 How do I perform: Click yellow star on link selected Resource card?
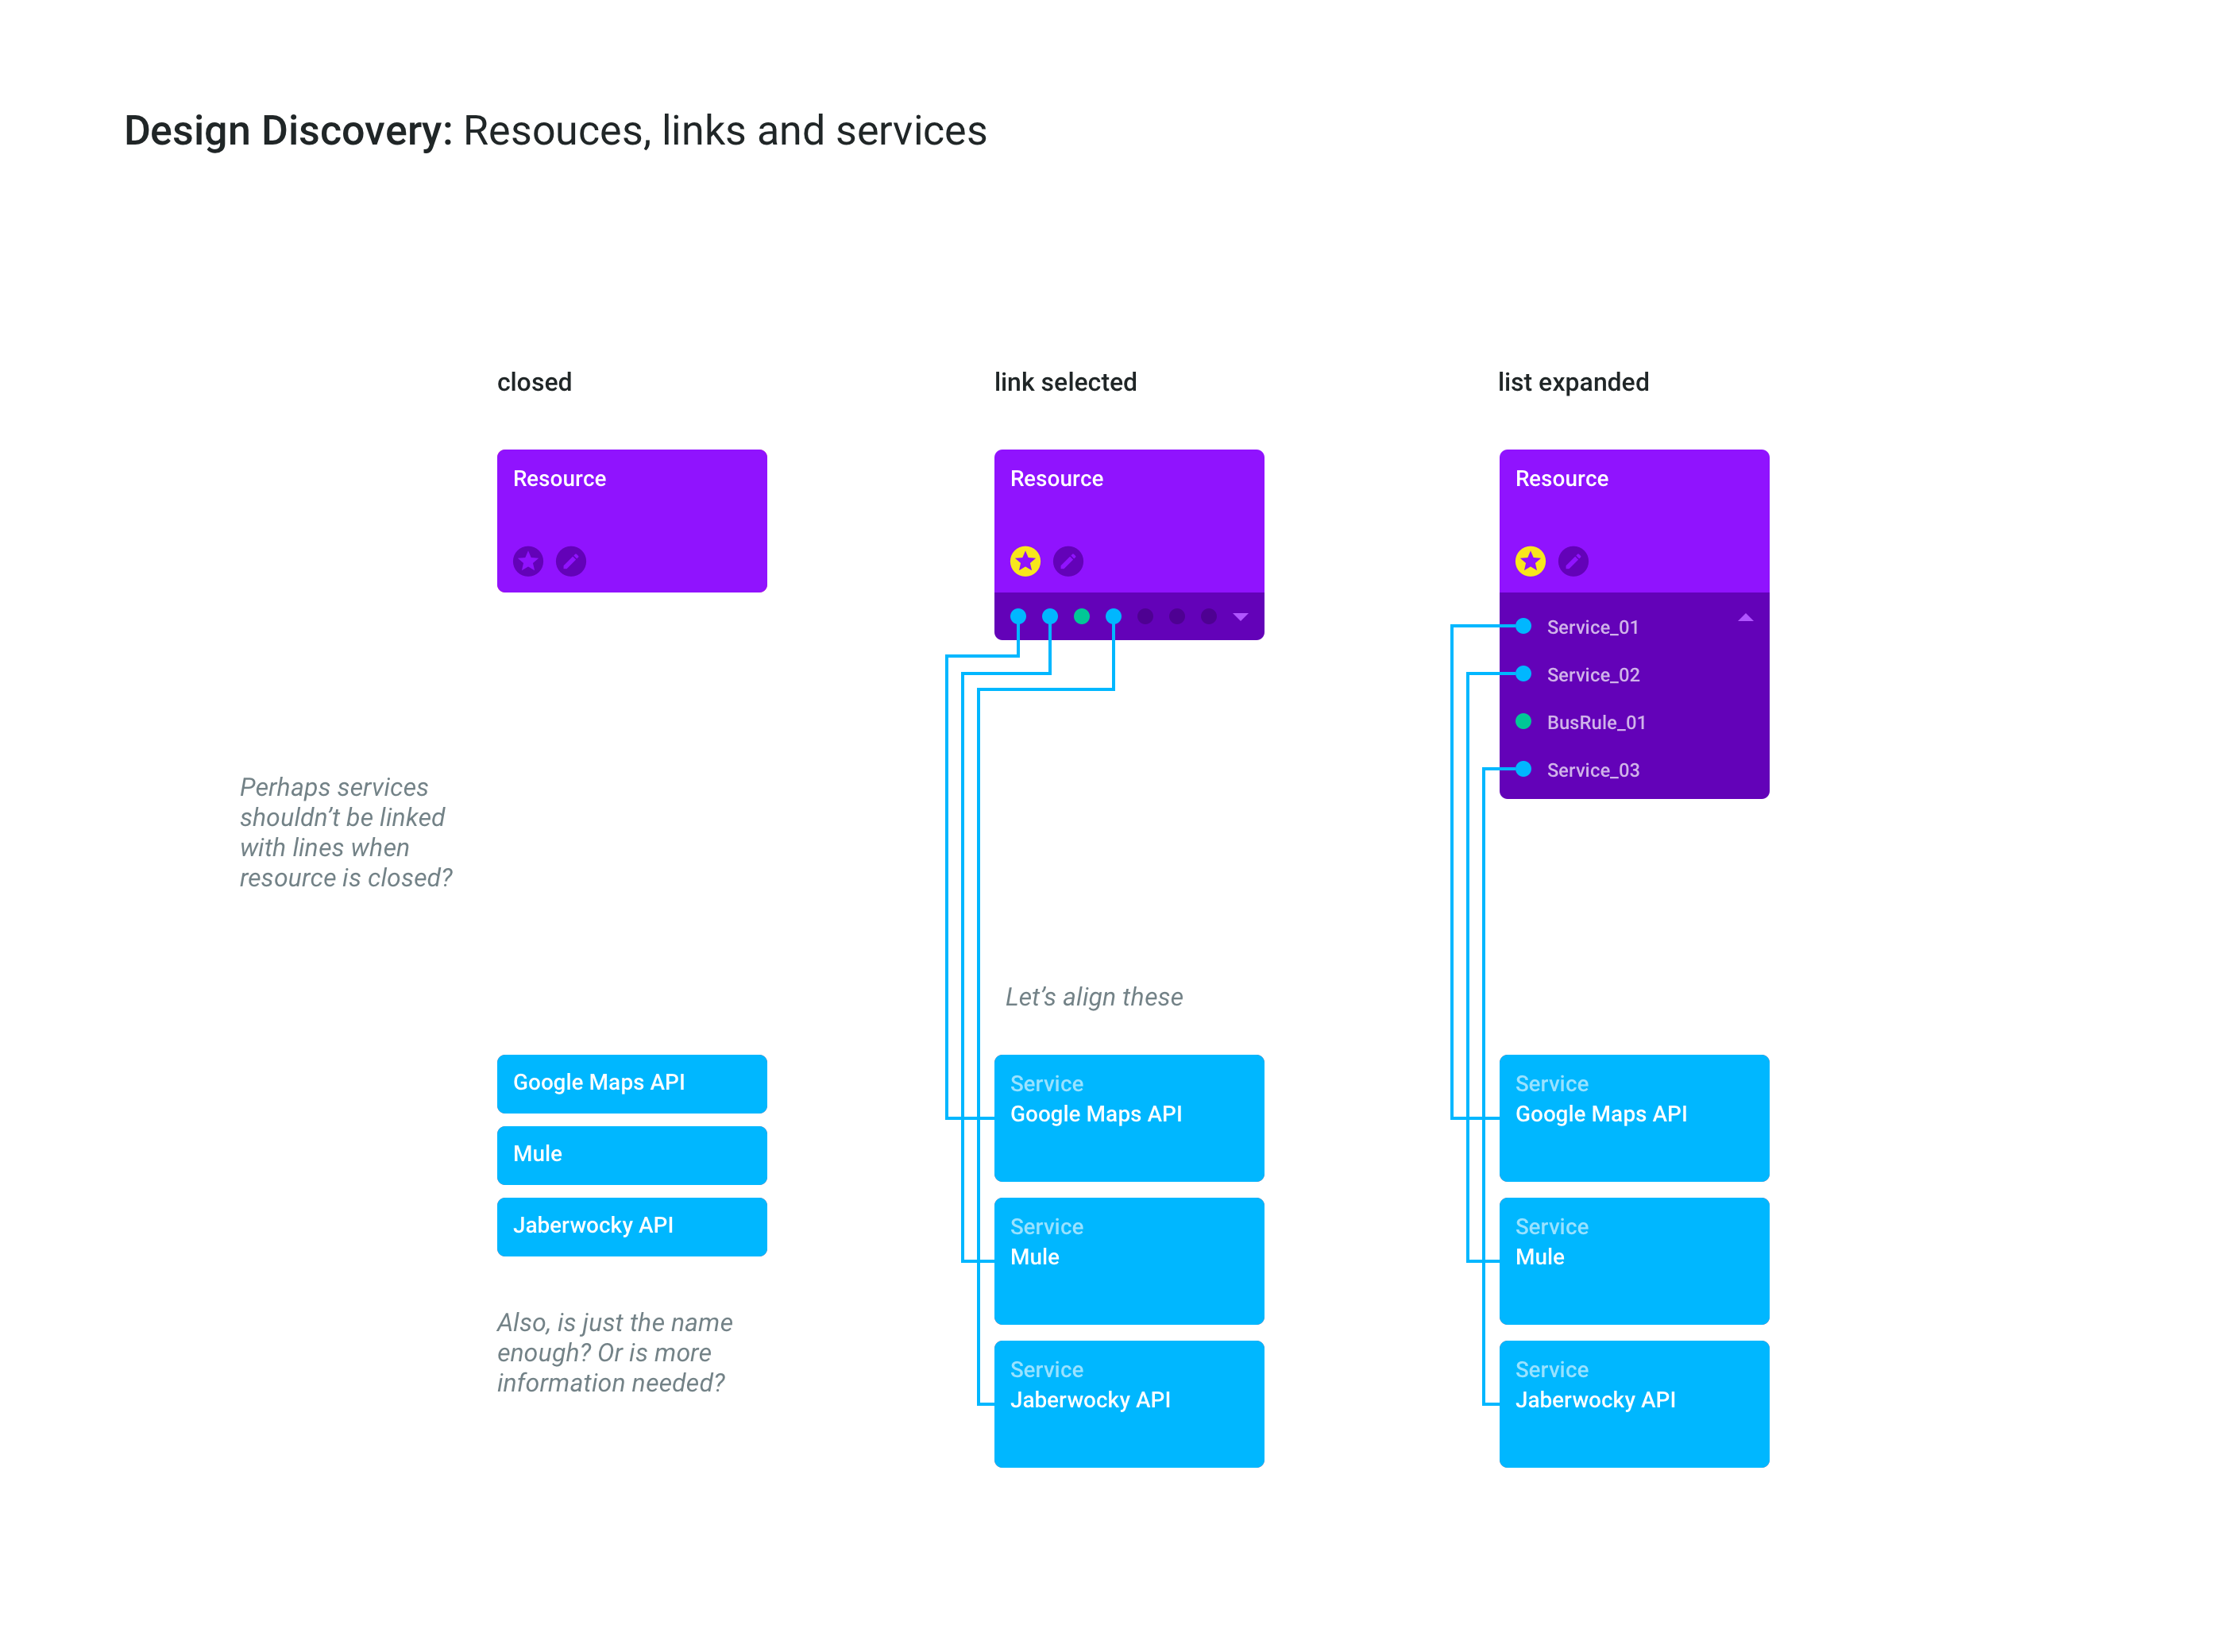[1025, 561]
